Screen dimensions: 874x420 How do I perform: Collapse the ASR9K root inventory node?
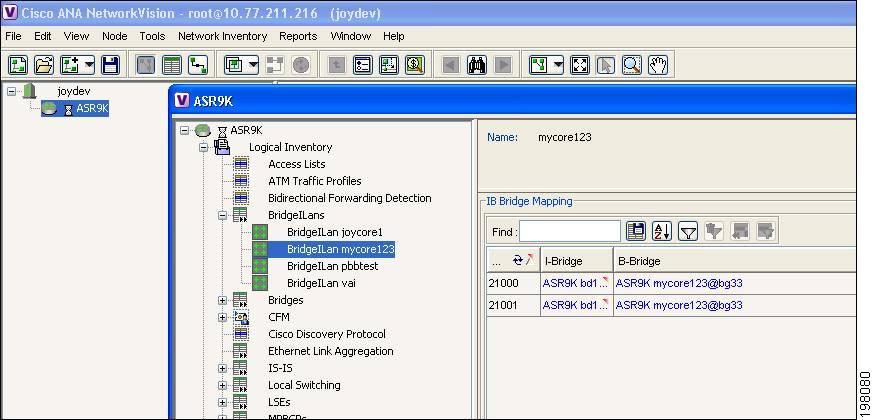(185, 130)
